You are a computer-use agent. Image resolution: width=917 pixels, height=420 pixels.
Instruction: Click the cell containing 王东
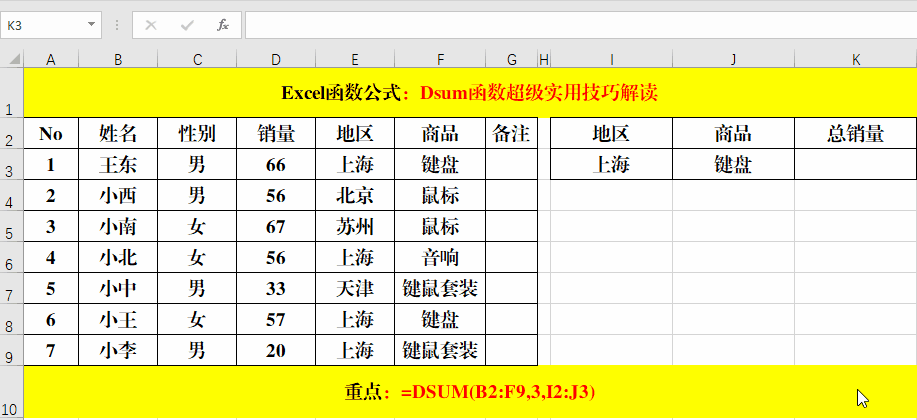pos(118,165)
